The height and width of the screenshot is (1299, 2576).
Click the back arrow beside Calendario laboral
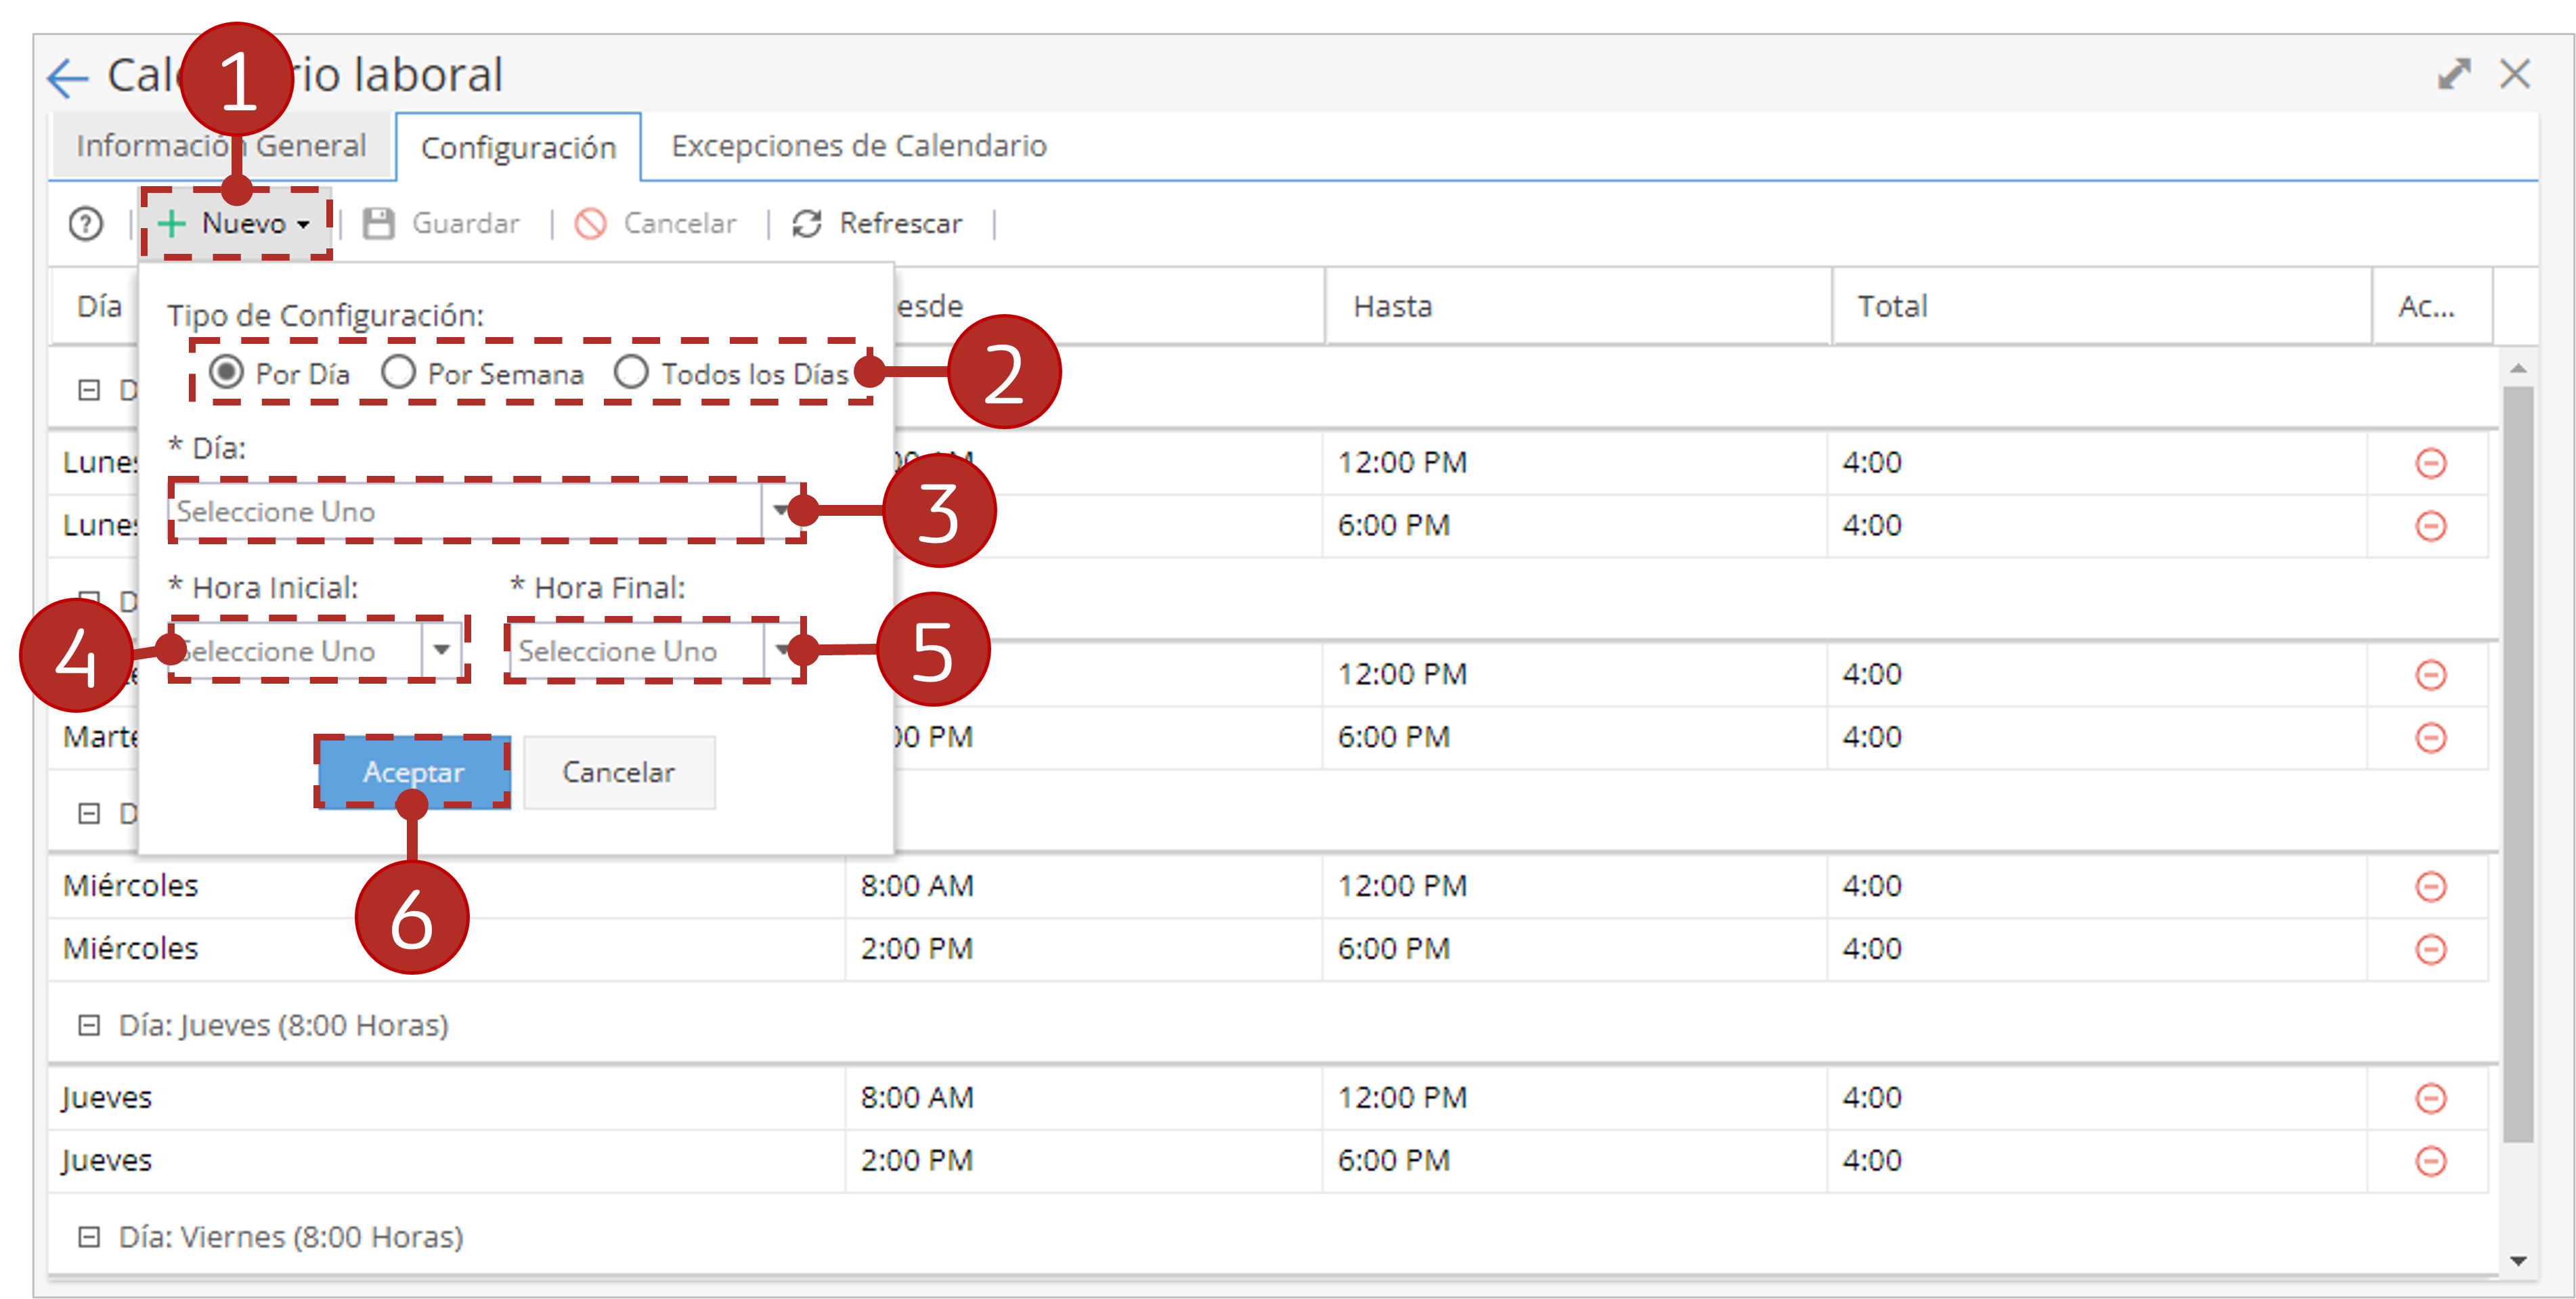tap(68, 78)
